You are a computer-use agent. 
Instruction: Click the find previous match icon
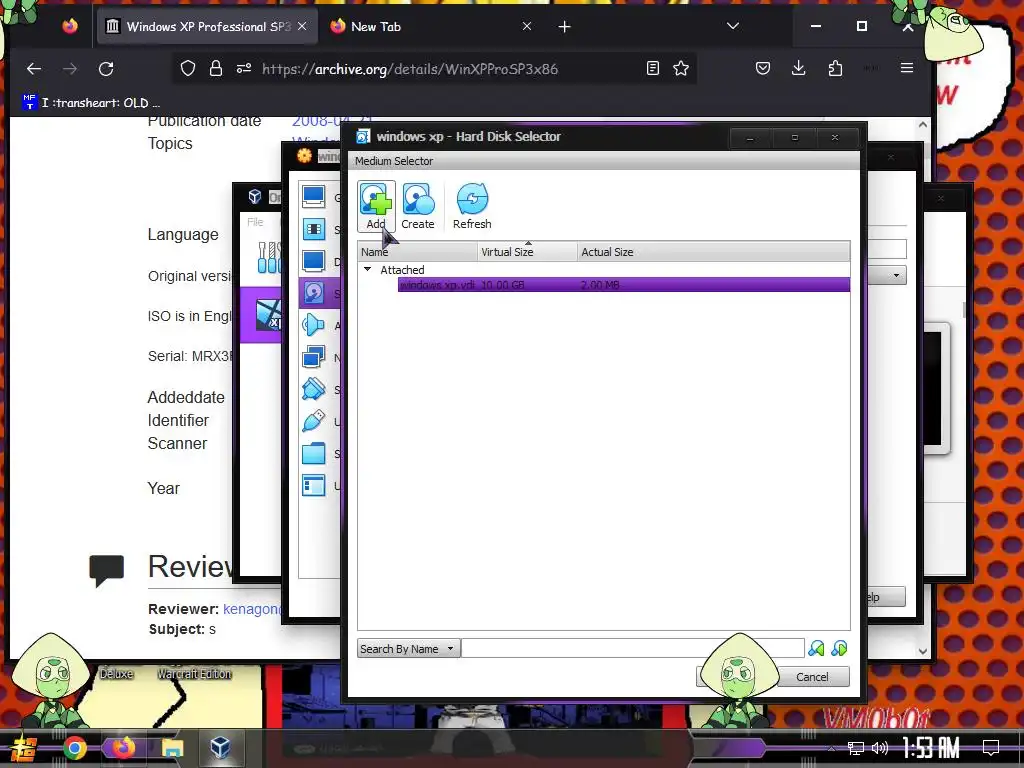click(x=816, y=648)
